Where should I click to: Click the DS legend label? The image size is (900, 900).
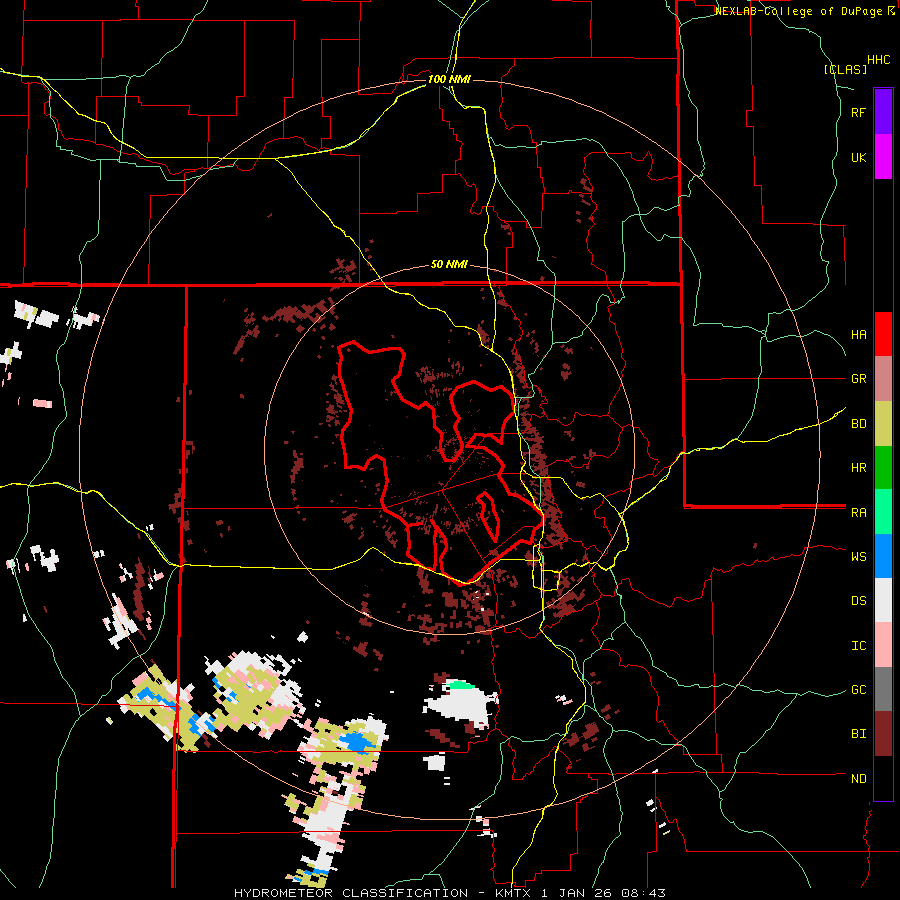[858, 601]
